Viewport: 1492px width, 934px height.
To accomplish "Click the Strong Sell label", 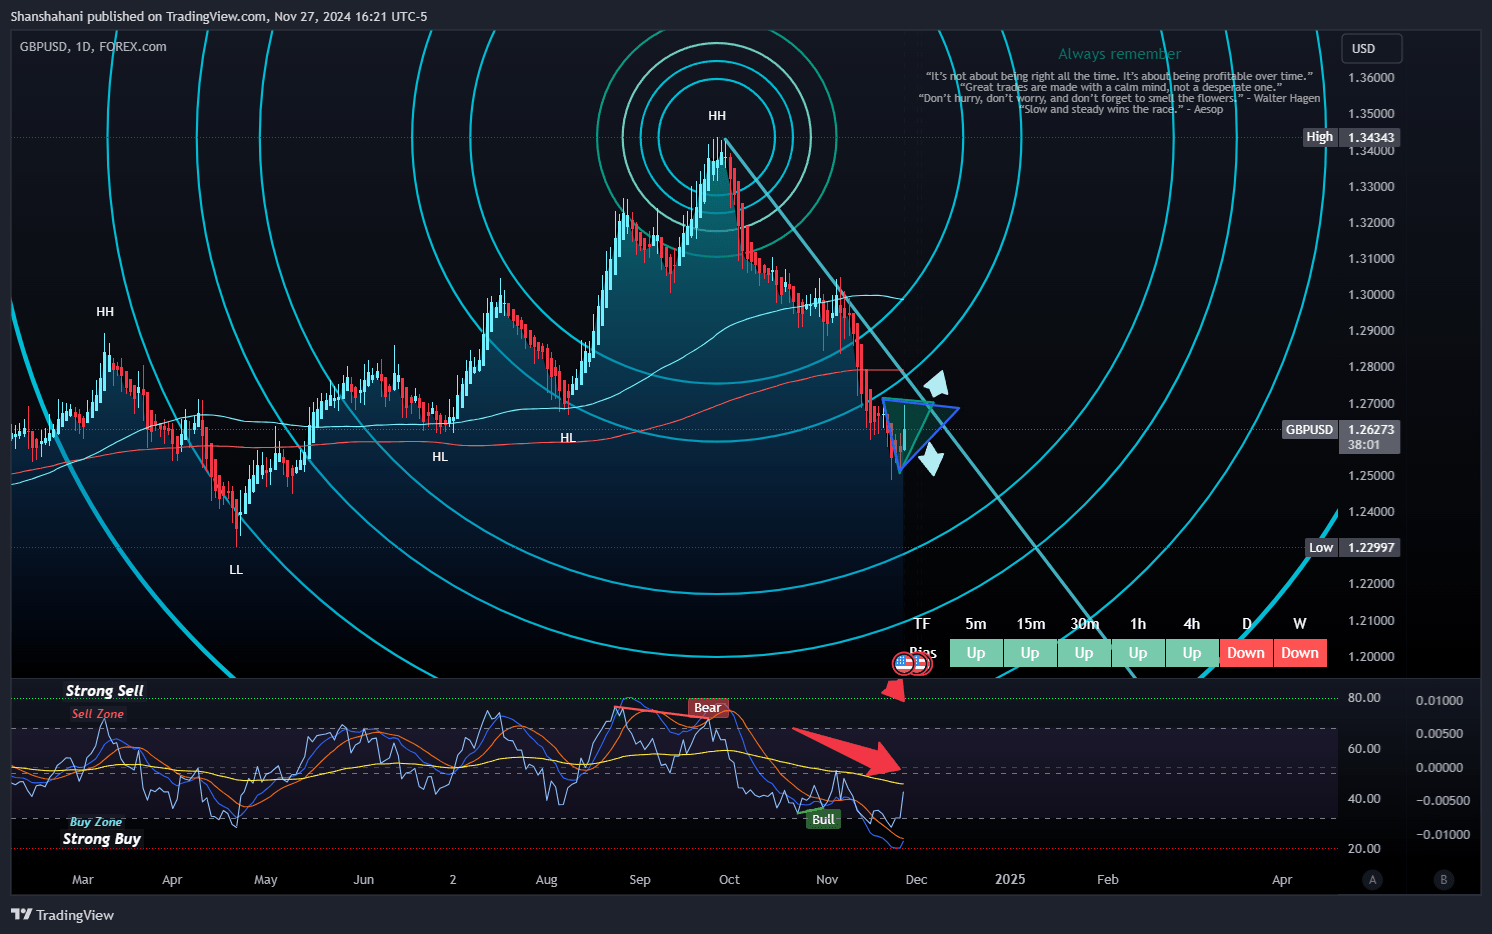I will coord(105,691).
